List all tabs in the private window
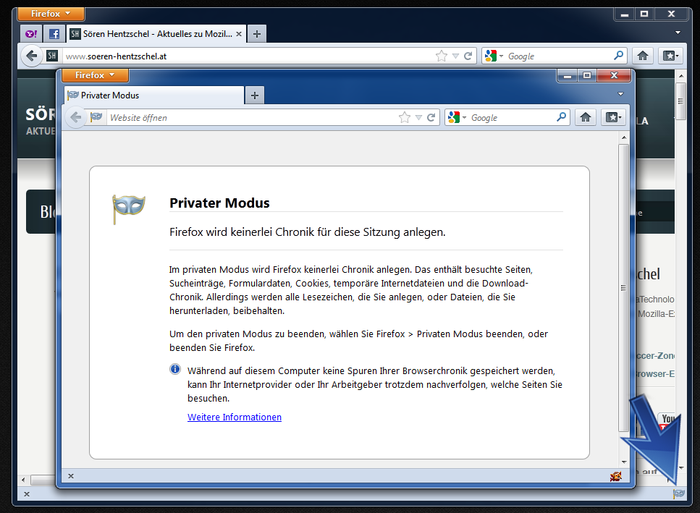 pyautogui.click(x=621, y=94)
